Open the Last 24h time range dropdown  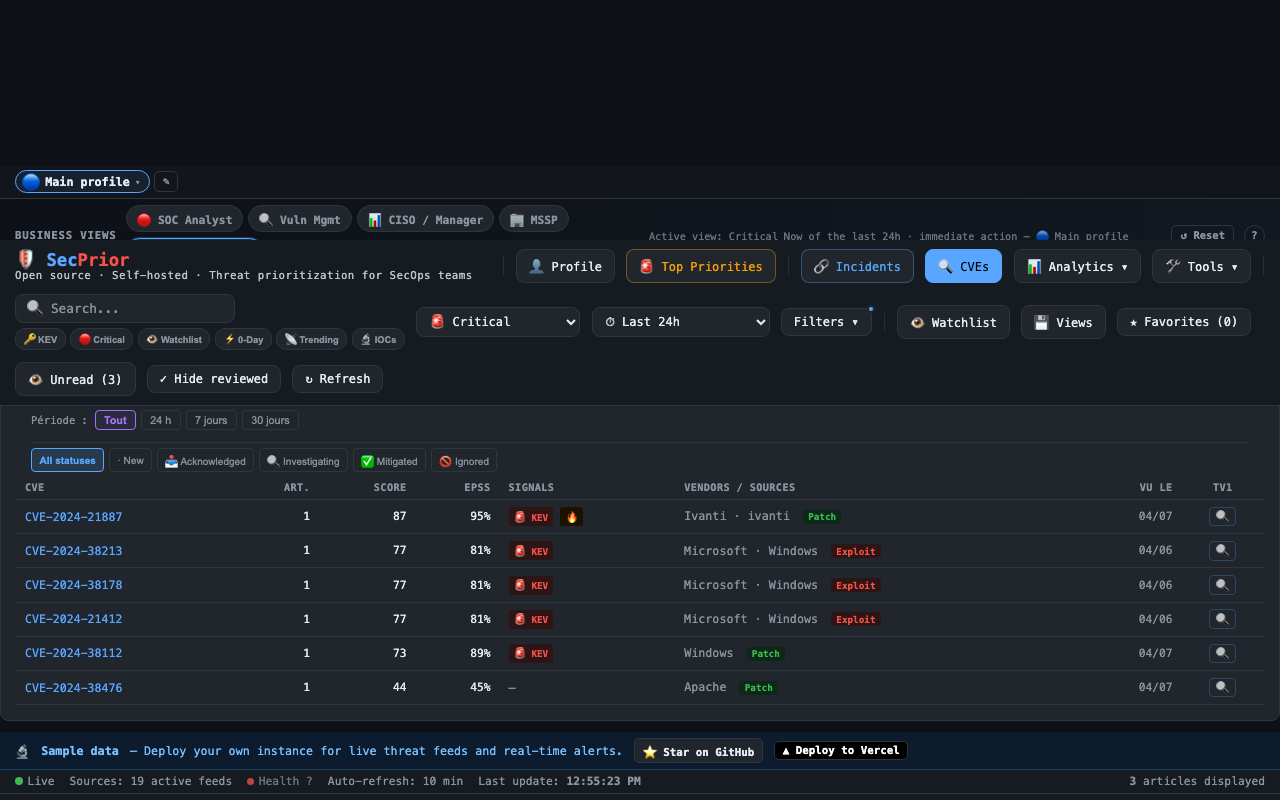coord(681,321)
